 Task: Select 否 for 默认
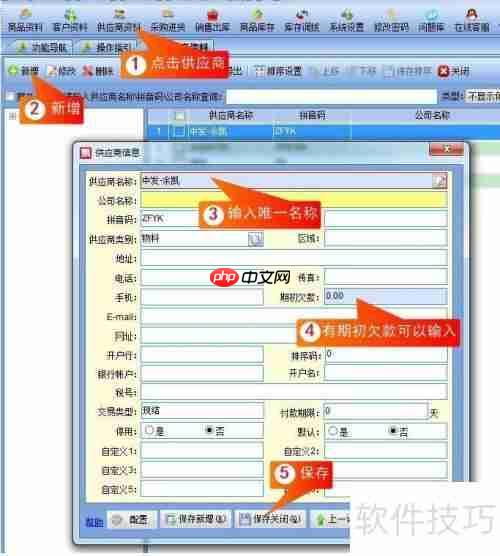tap(399, 432)
